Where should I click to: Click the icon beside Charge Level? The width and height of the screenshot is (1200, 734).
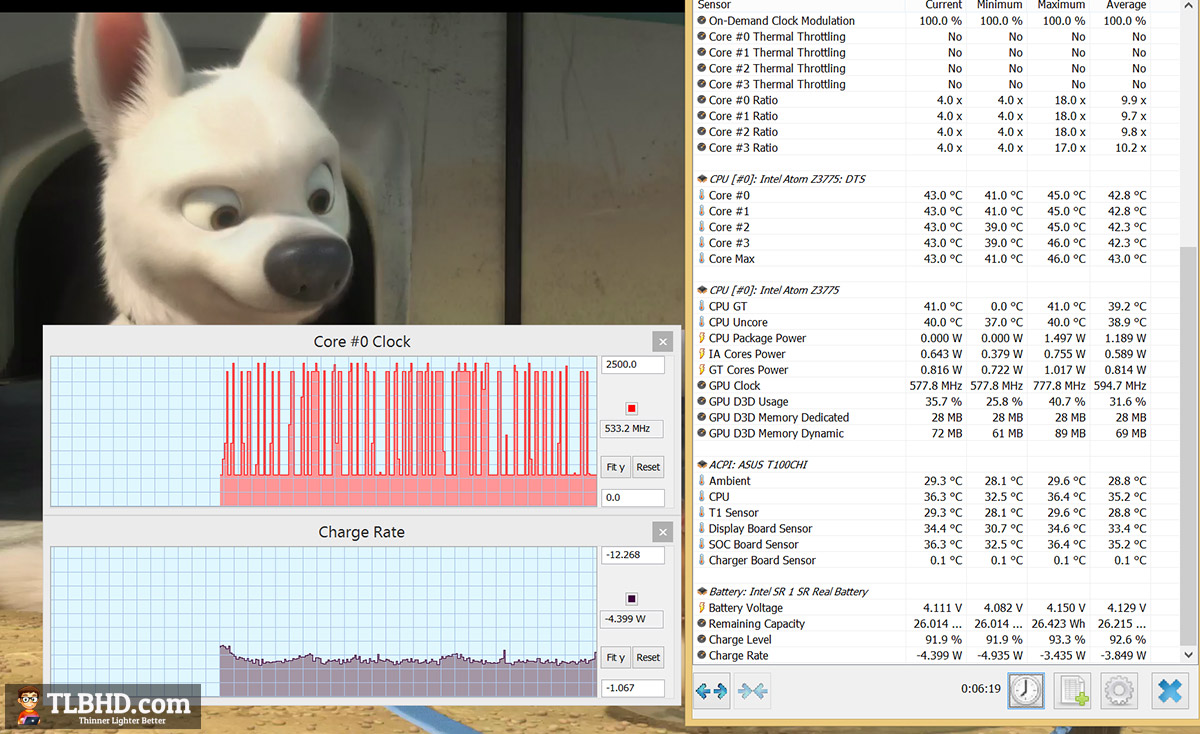(701, 640)
